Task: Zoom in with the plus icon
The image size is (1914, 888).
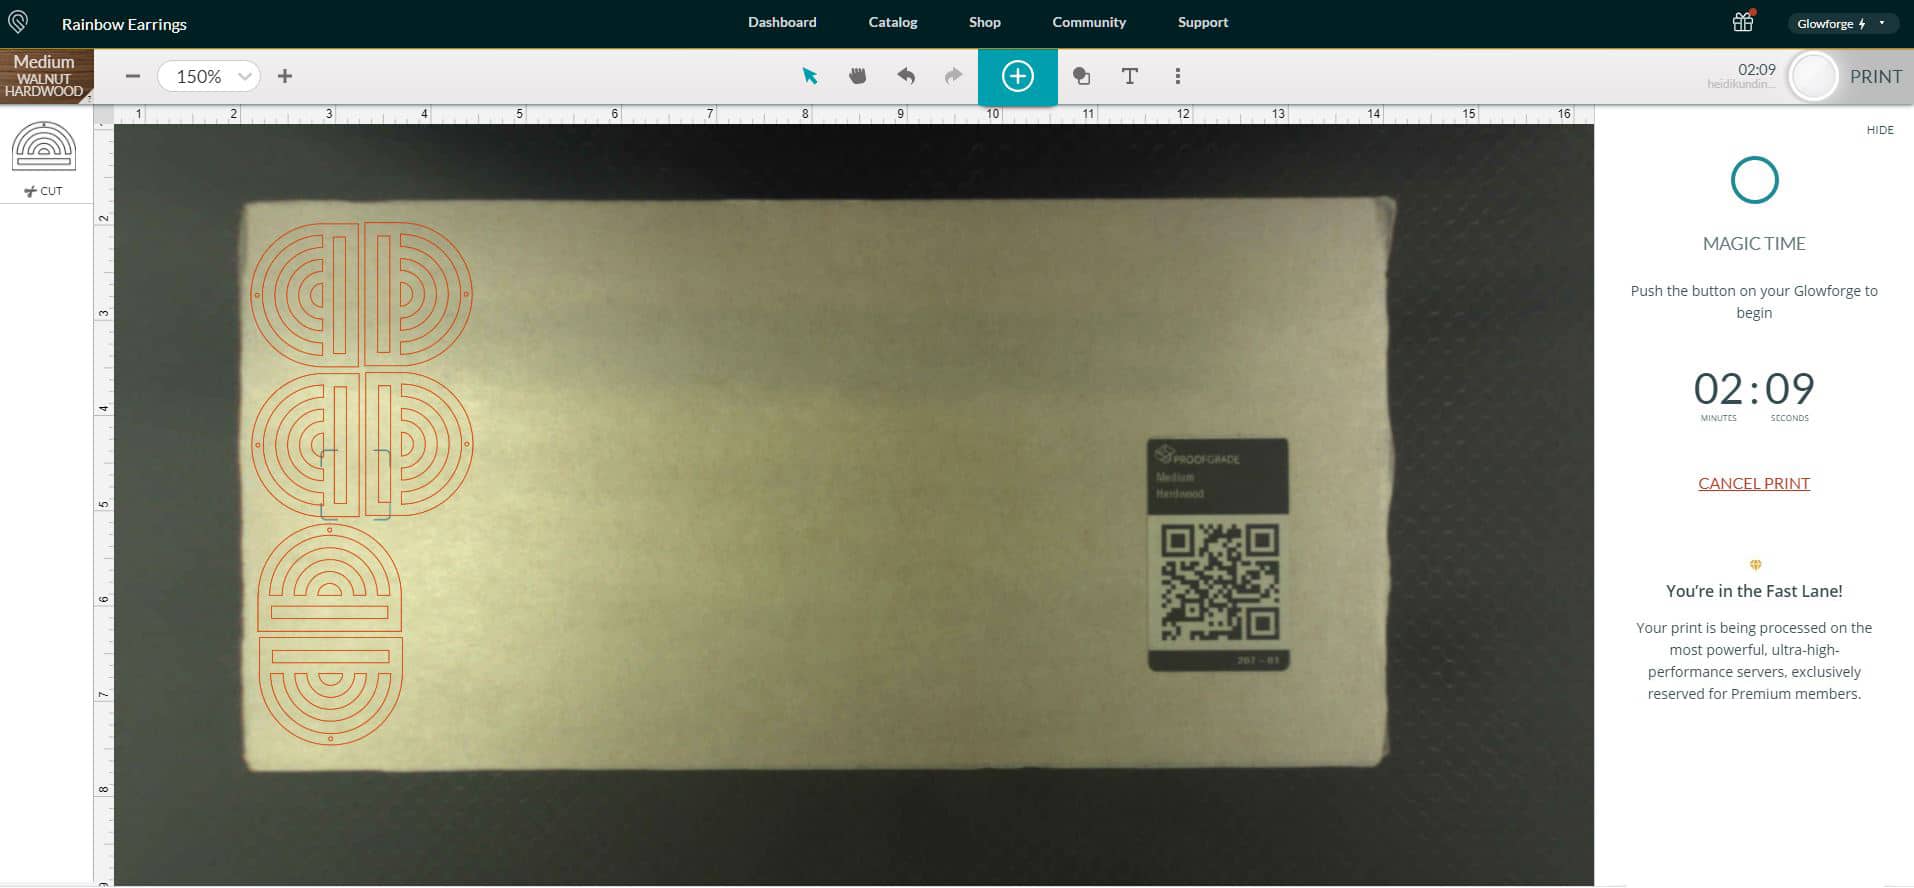Action: [285, 76]
